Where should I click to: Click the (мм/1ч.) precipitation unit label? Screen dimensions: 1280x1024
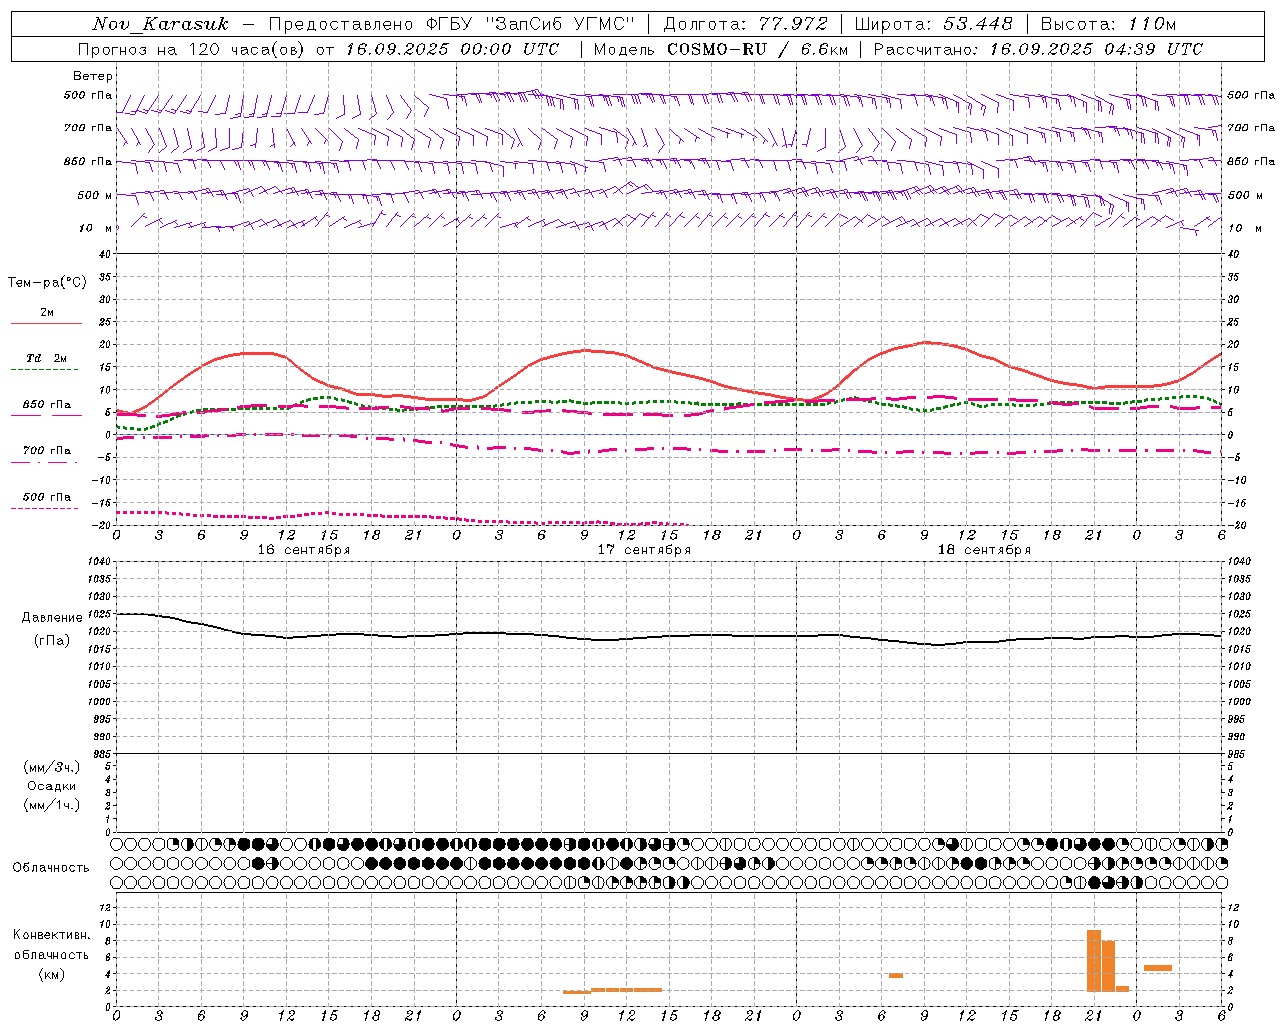click(x=52, y=805)
